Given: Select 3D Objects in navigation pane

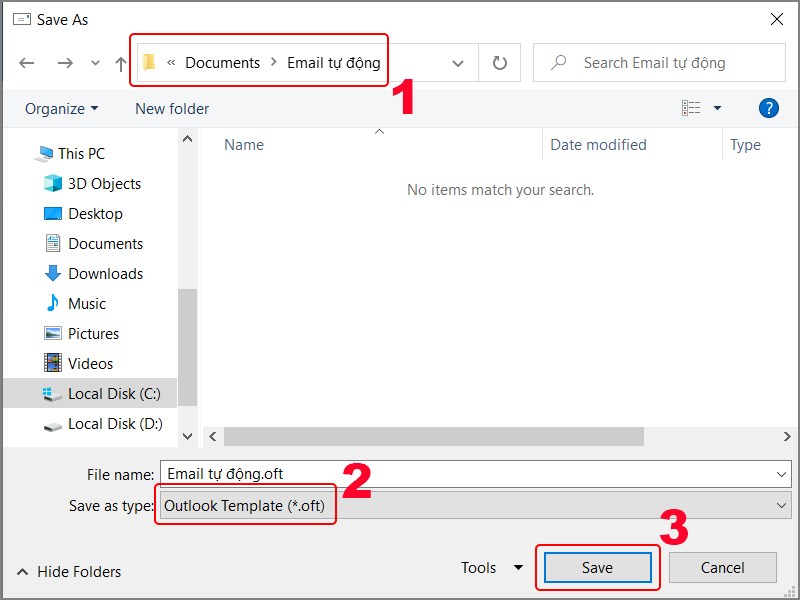Looking at the screenshot, I should [104, 184].
